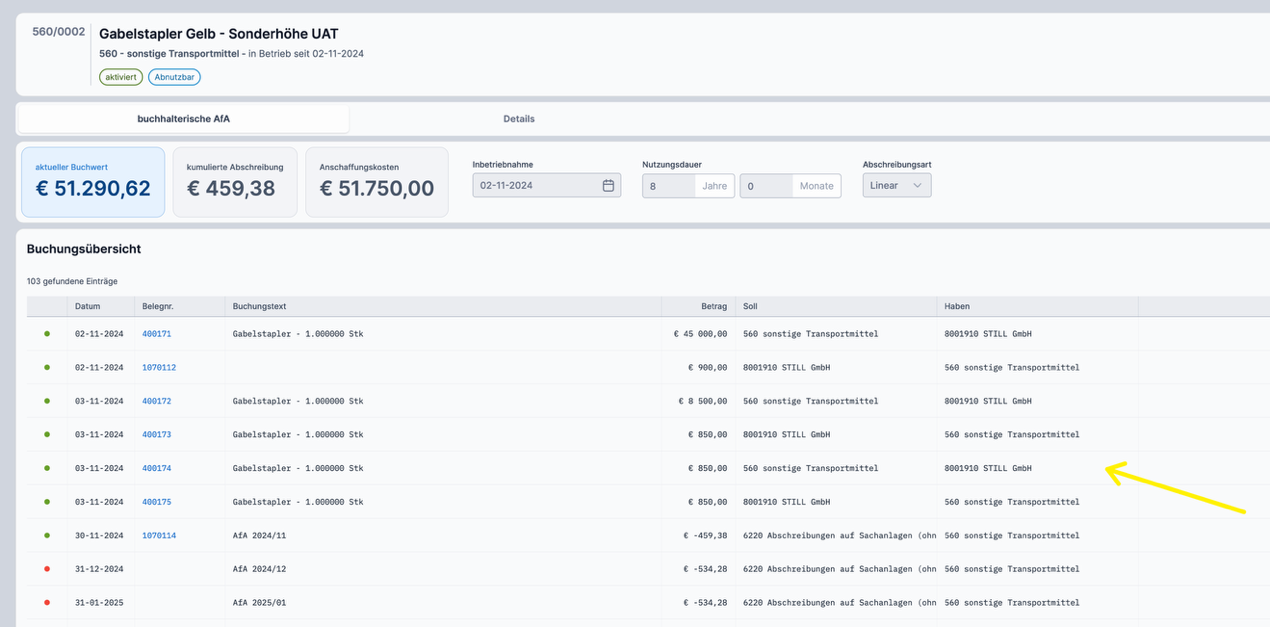Switch to the Details tab
The image size is (1270, 627).
click(518, 119)
